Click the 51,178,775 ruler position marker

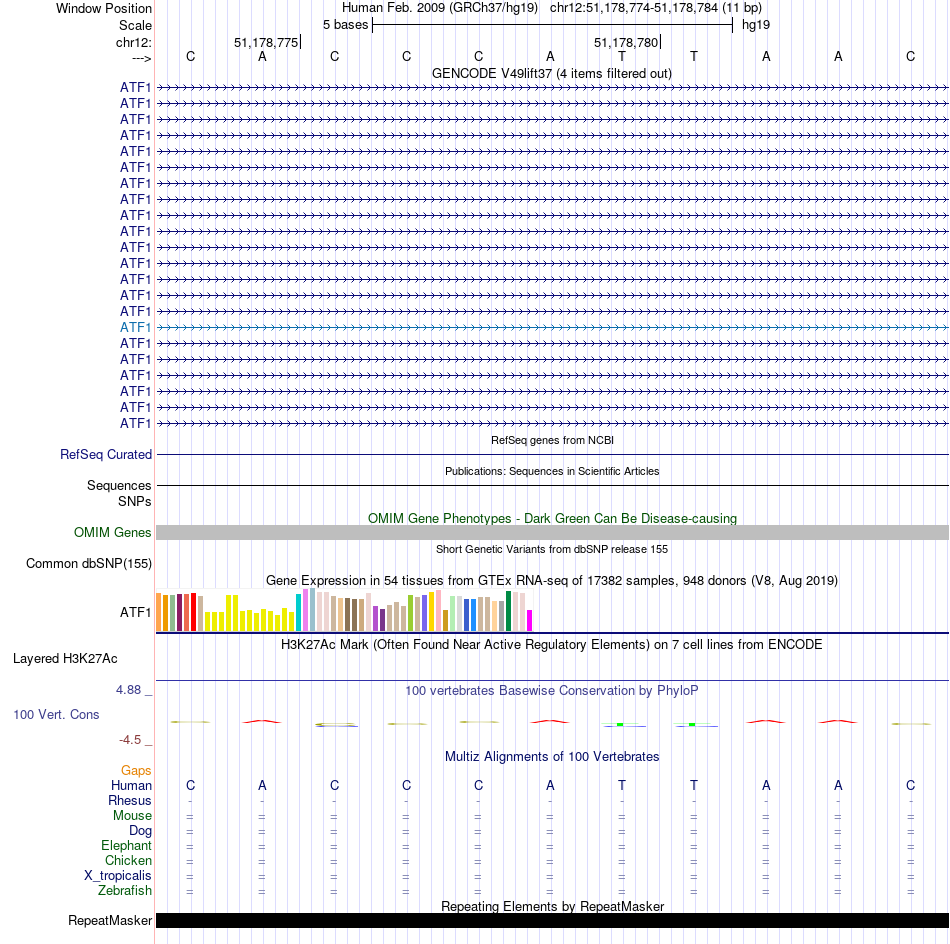click(267, 42)
